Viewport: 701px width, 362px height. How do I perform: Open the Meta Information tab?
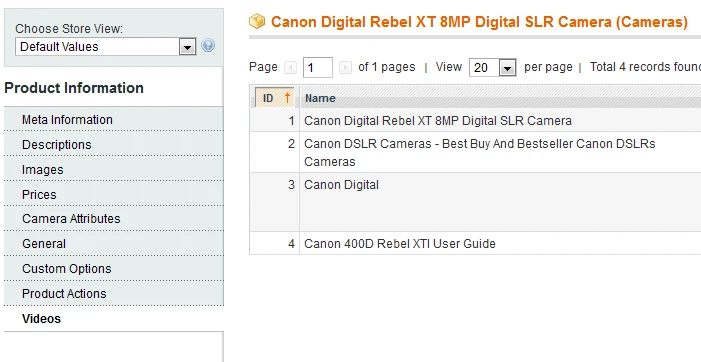point(114,120)
